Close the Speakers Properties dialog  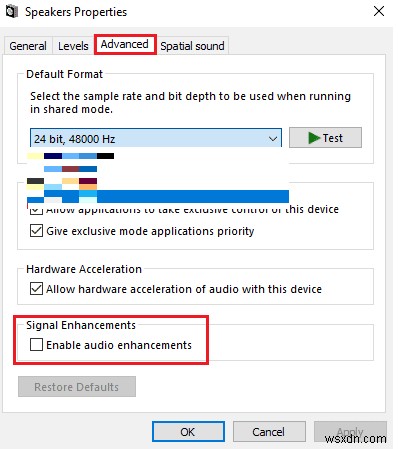379,12
